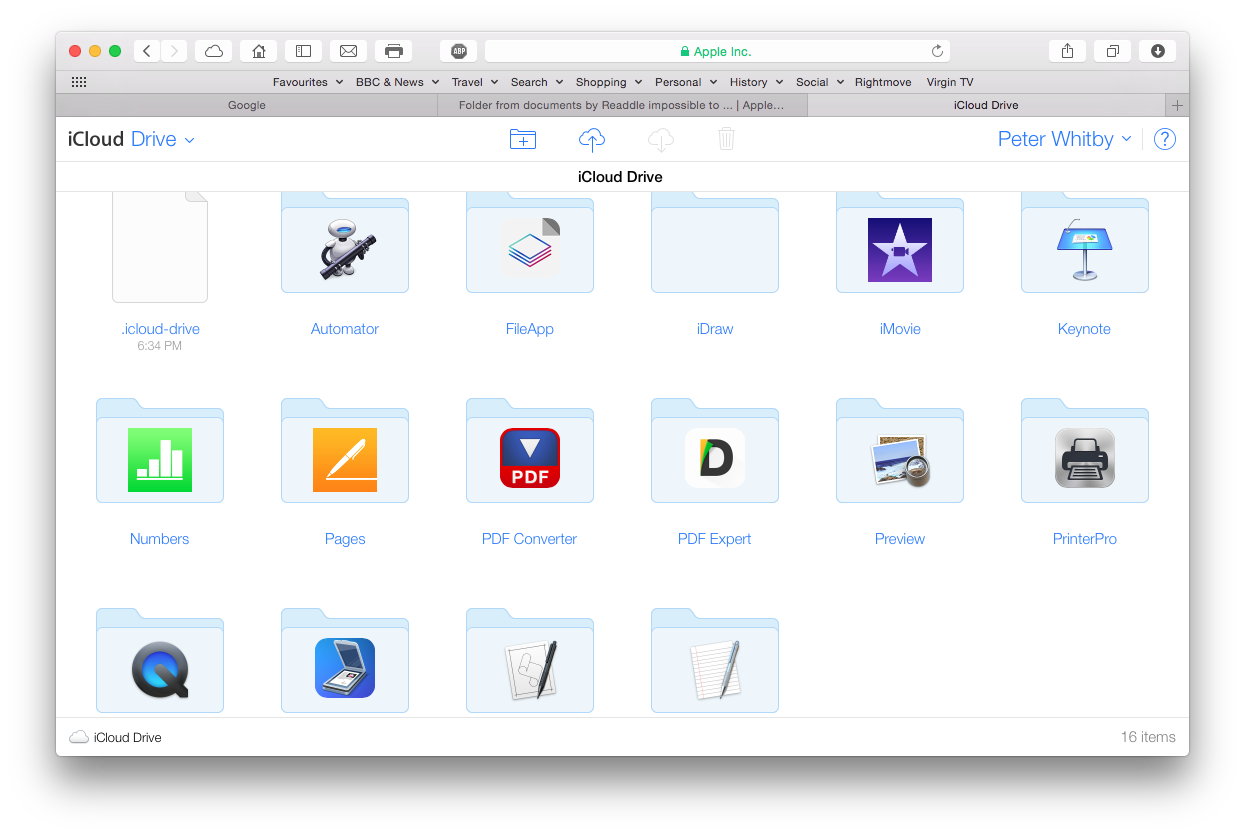Expand the Travel bookmarks menu

click(475, 82)
